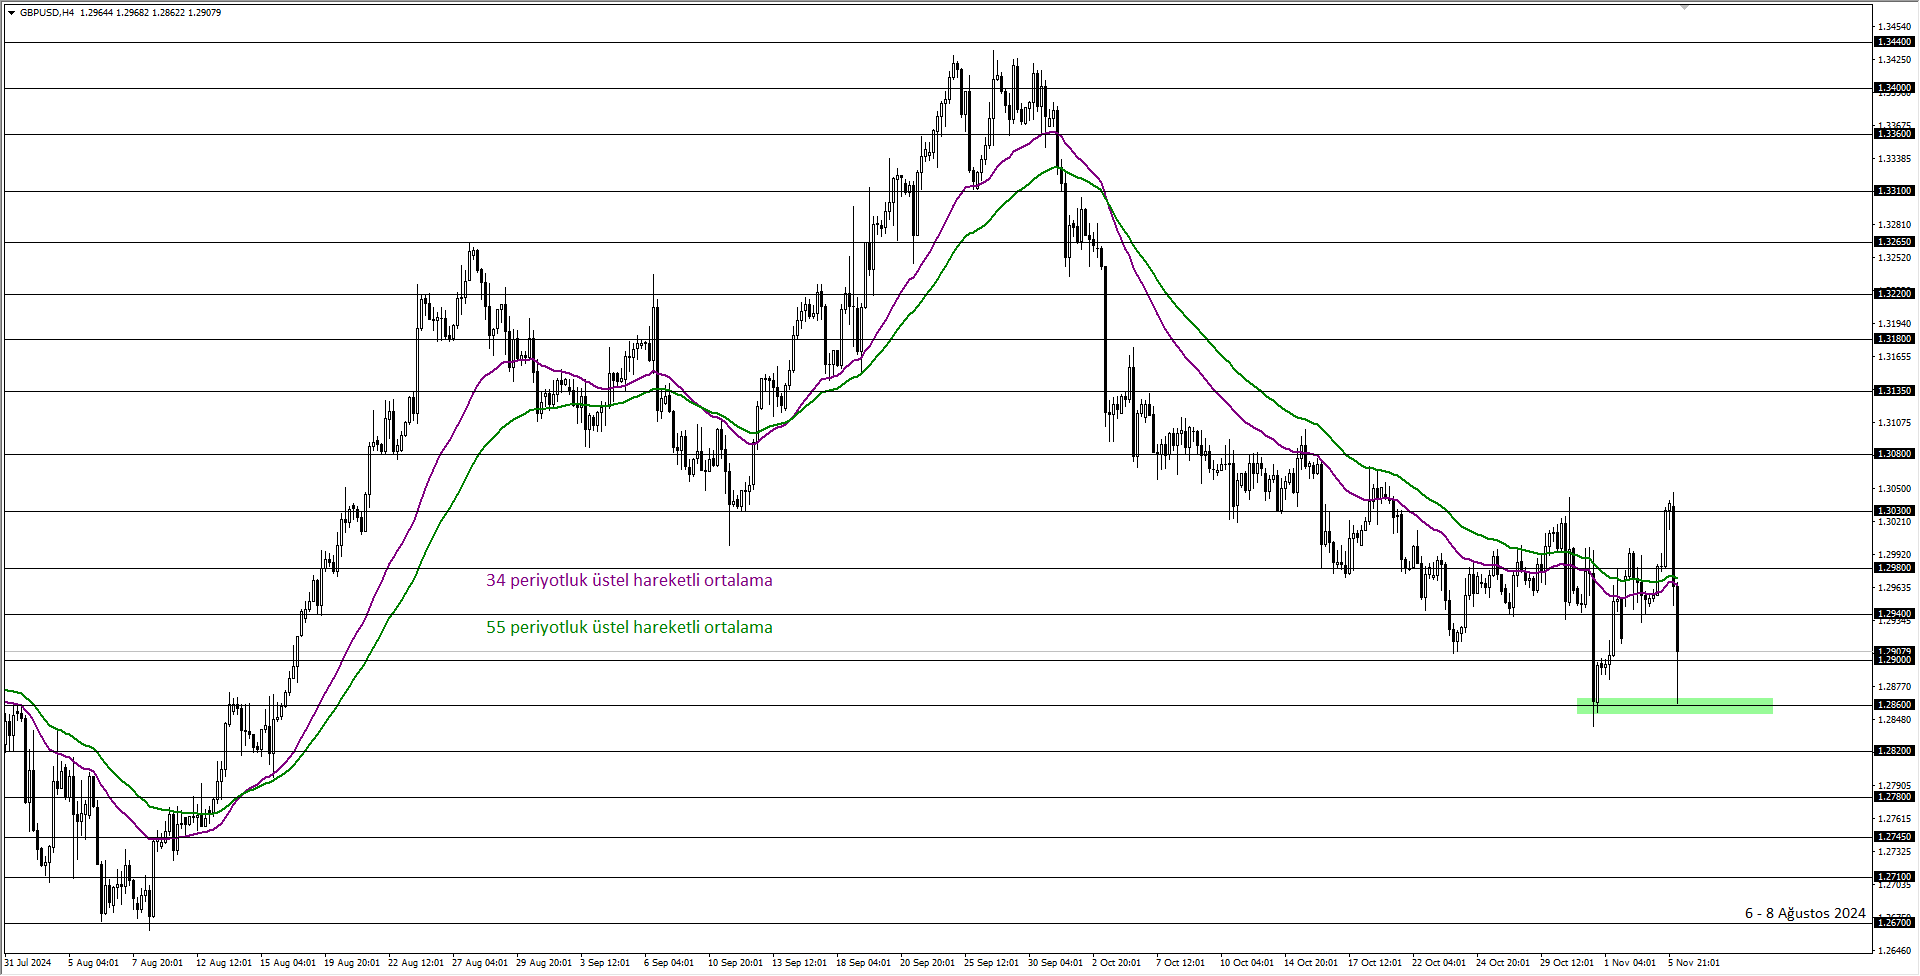Click the '31 Jul 2024' time axis label
Screen dimensions: 1920x976
[x=28, y=963]
